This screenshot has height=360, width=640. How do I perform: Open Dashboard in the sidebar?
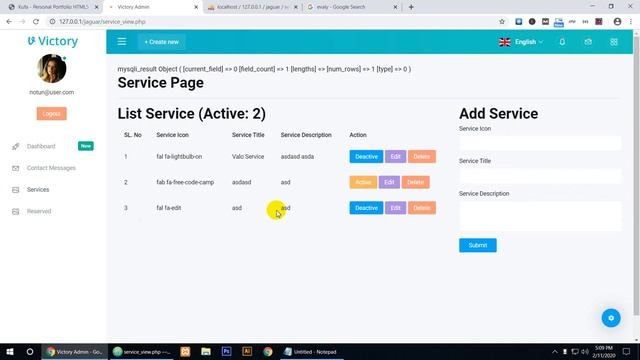pyautogui.click(x=41, y=146)
